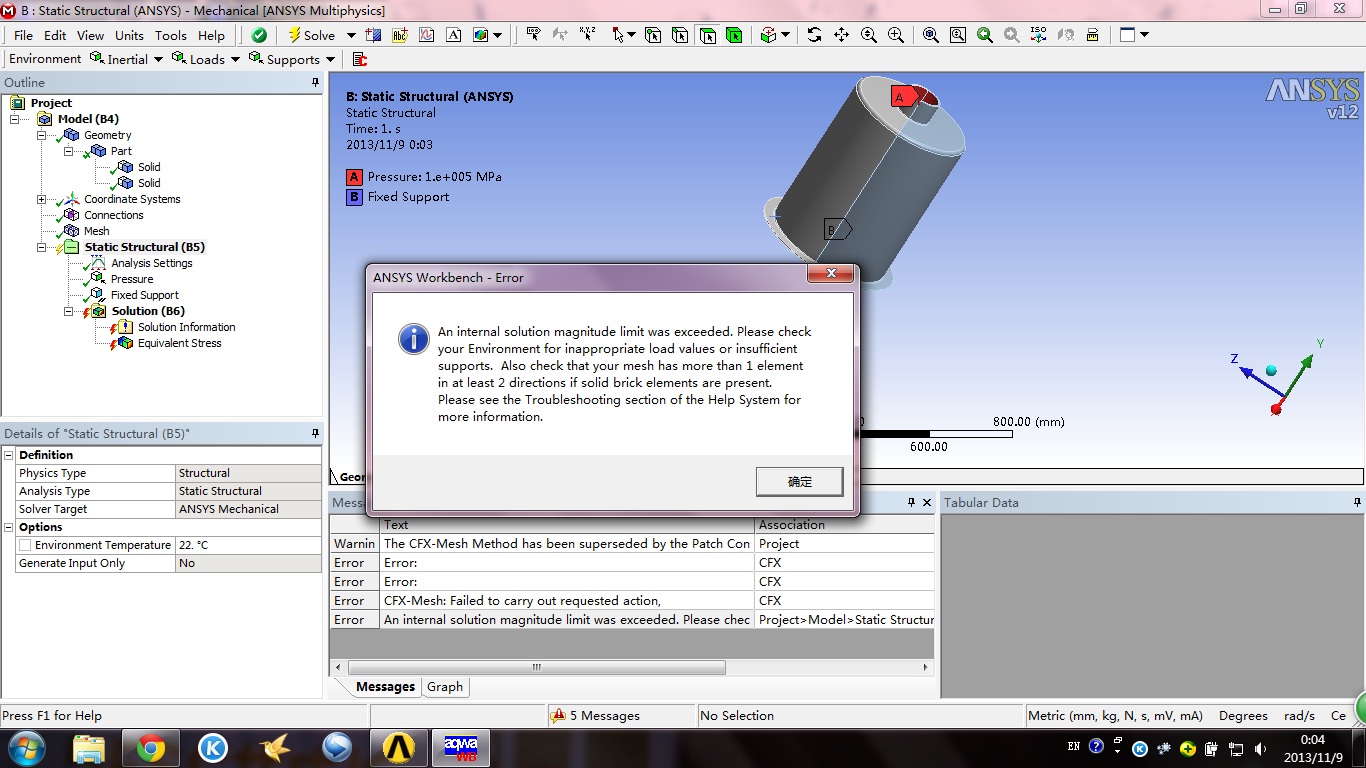Select Fixed Support in the outline
This screenshot has height=768, width=1366.
coord(144,295)
